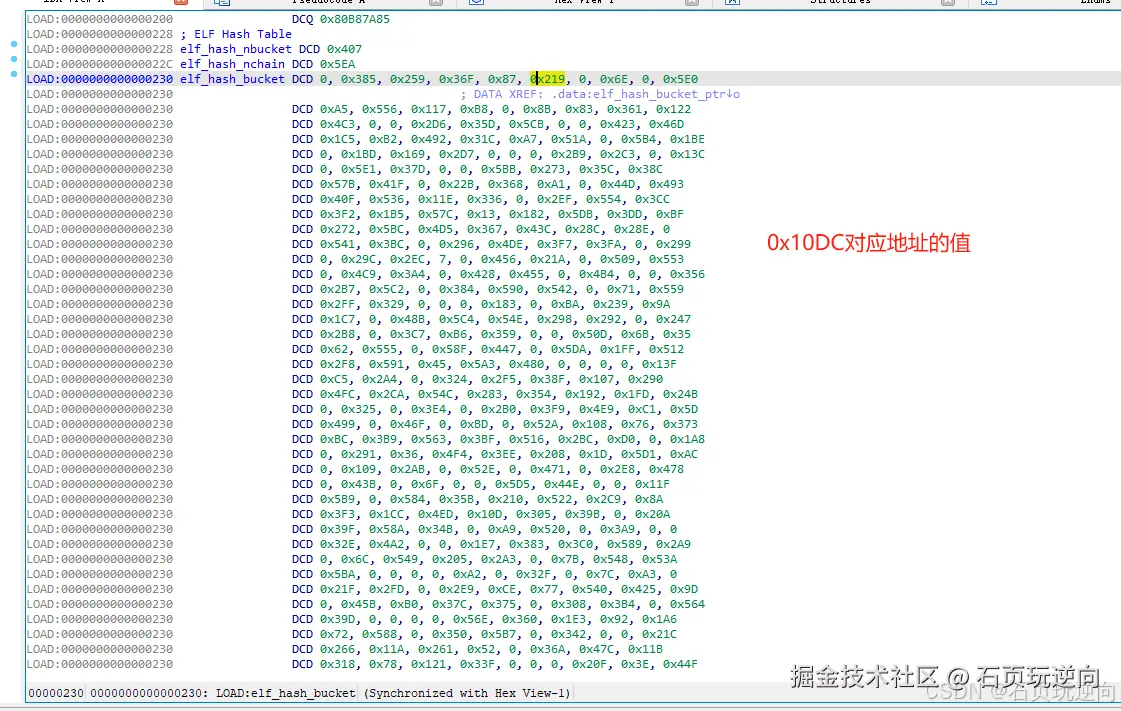Screen dimensions: 1121x711
Task: Click status bar offset 00000230
Action: tap(56, 693)
